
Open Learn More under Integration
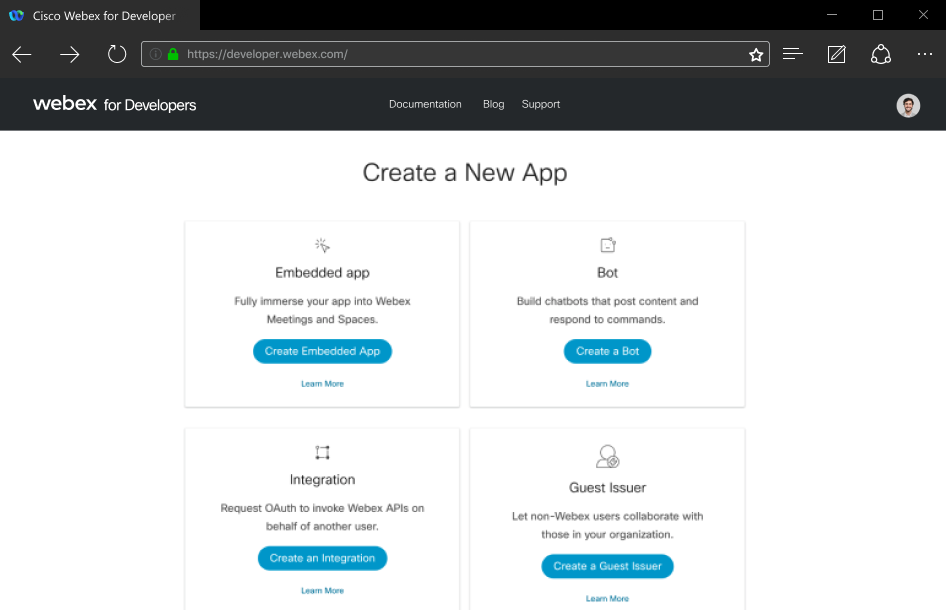322,591
